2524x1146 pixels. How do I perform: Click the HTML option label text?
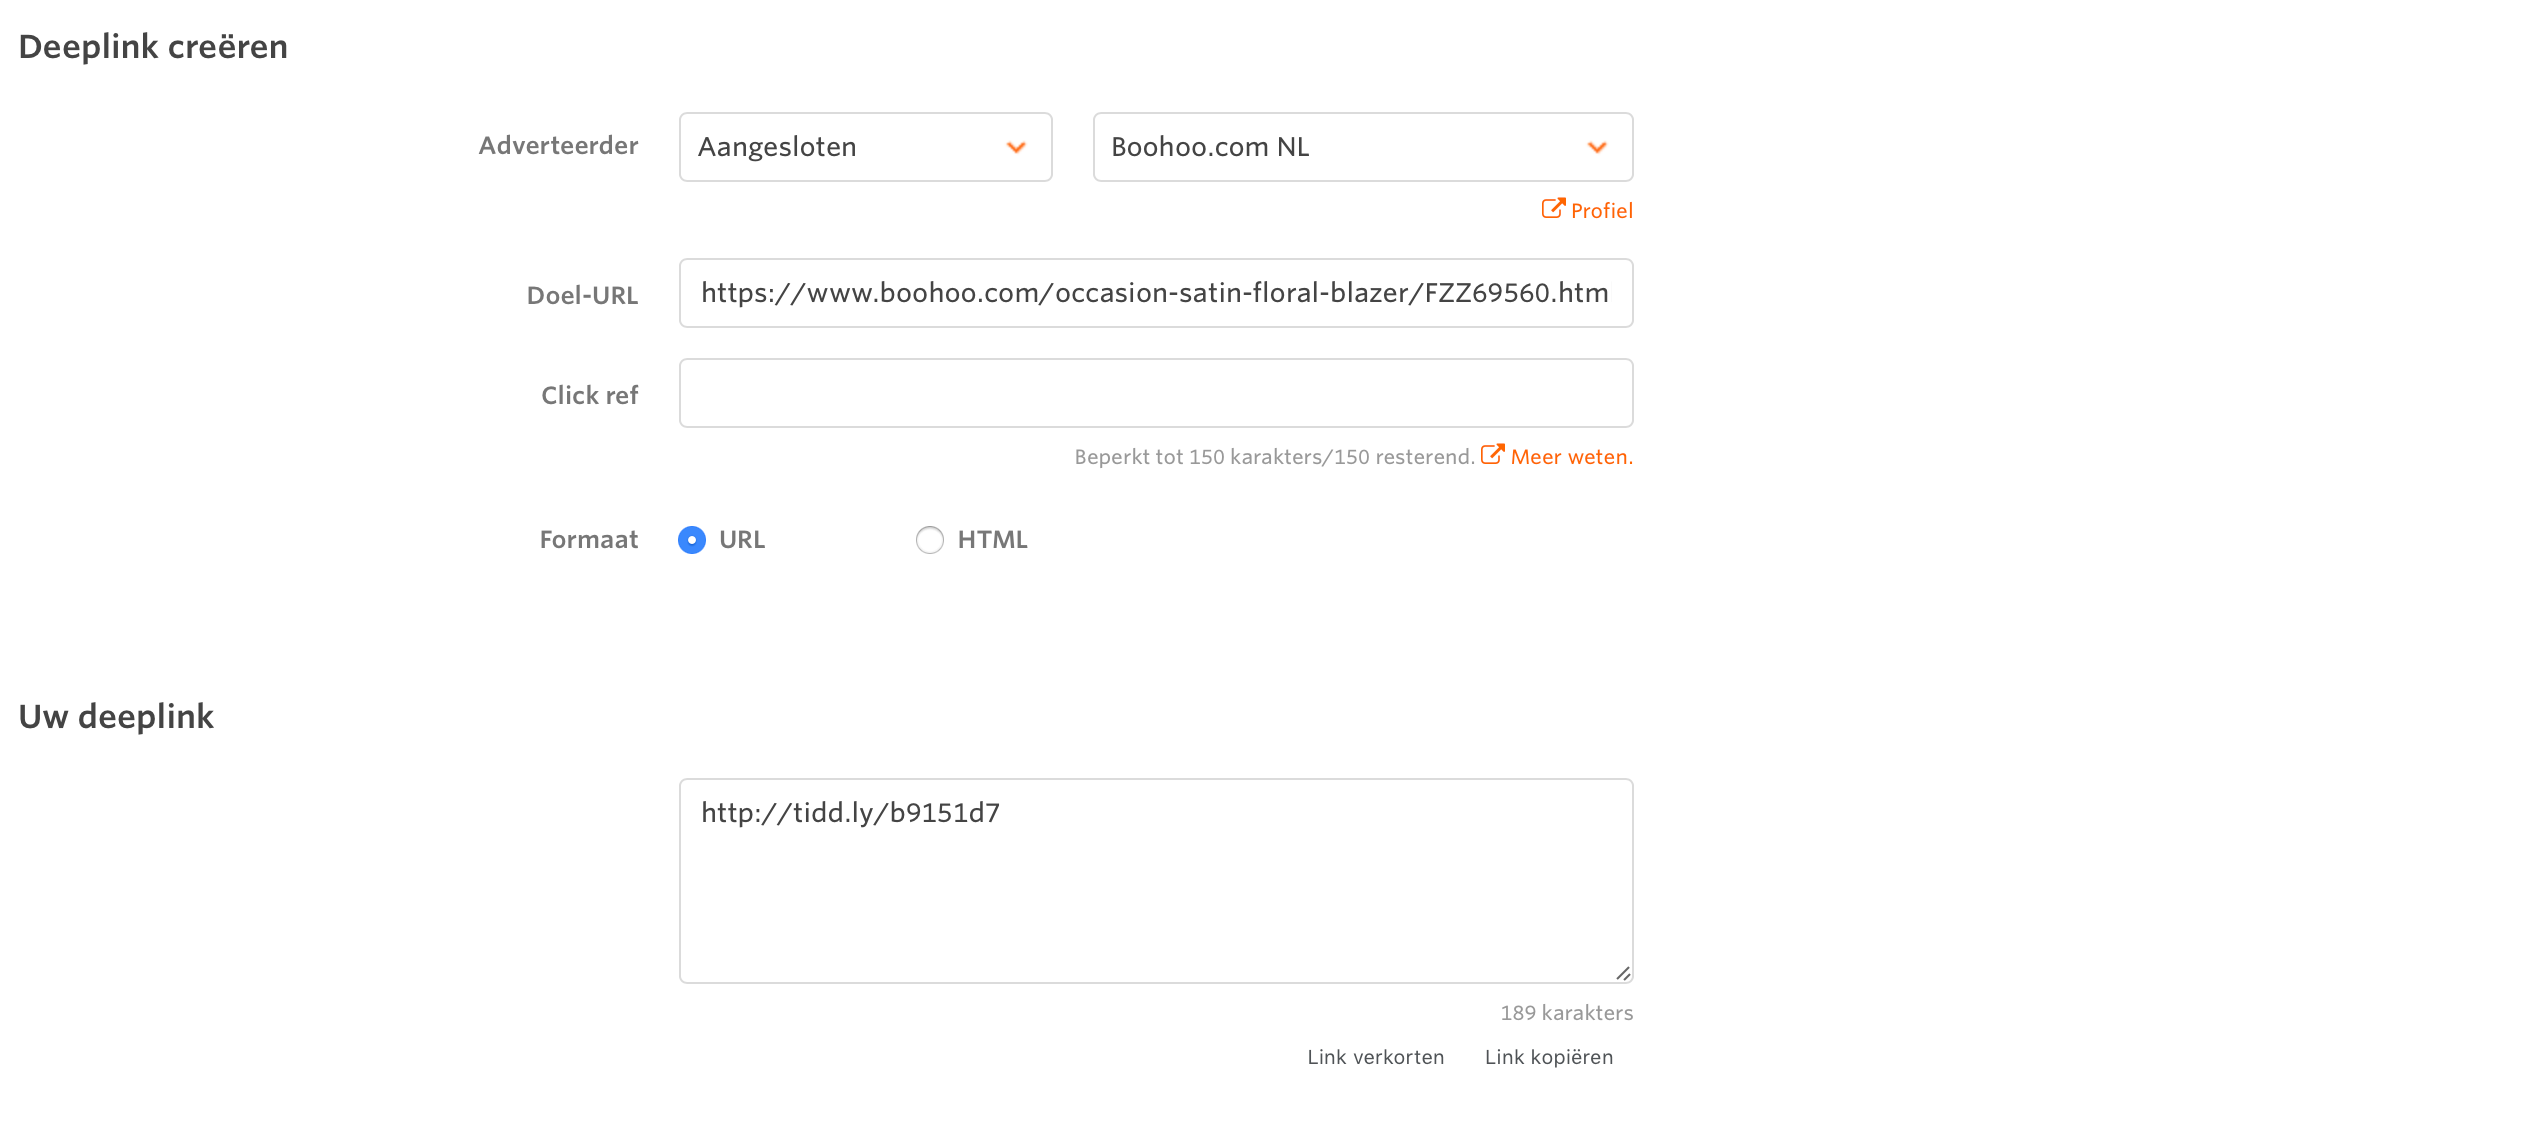pos(992,540)
